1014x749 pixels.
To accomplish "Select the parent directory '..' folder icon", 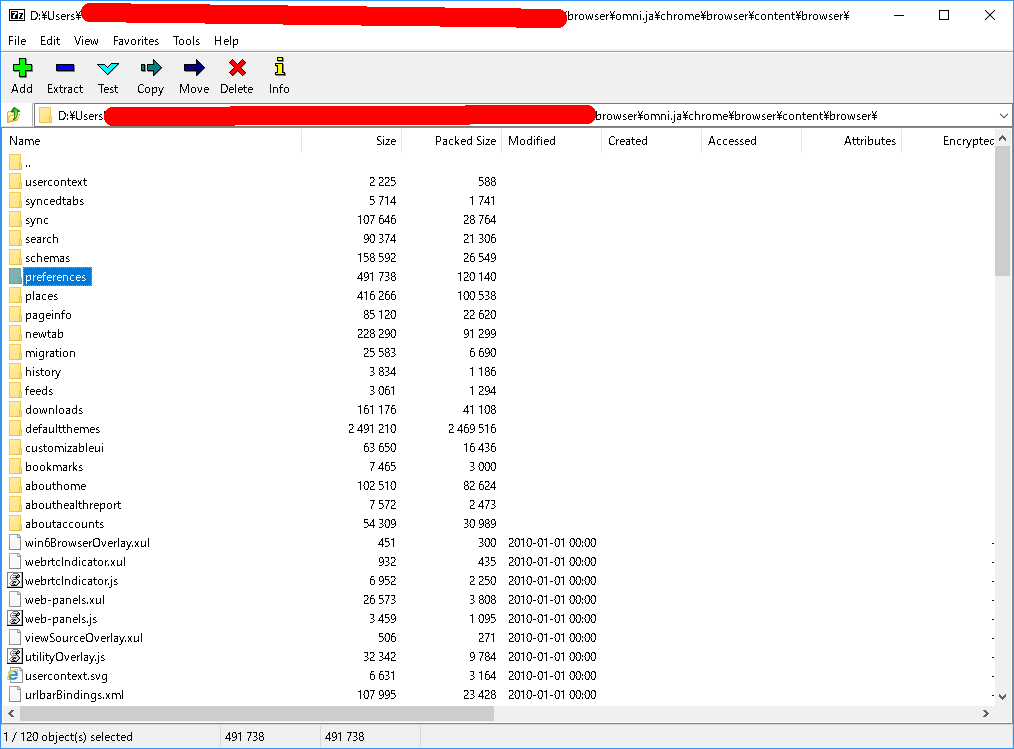I will (16, 163).
